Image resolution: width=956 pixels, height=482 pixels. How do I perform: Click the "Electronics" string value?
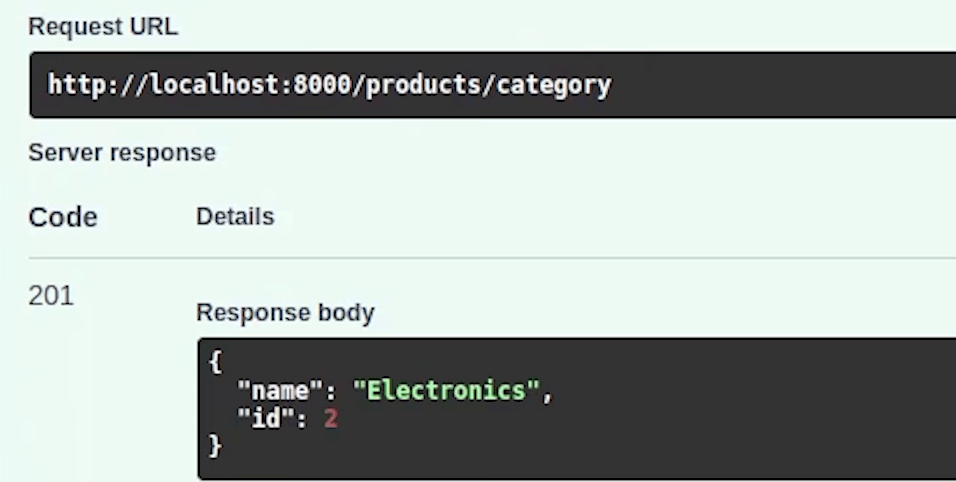click(x=446, y=390)
